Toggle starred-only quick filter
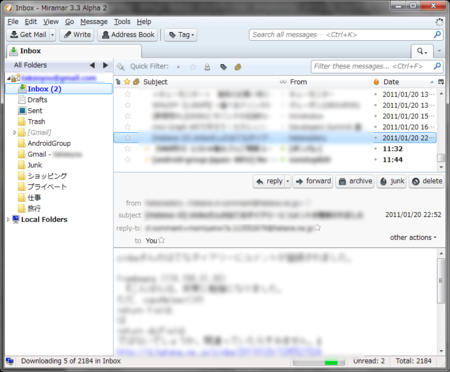450x372 pixels. pos(193,67)
